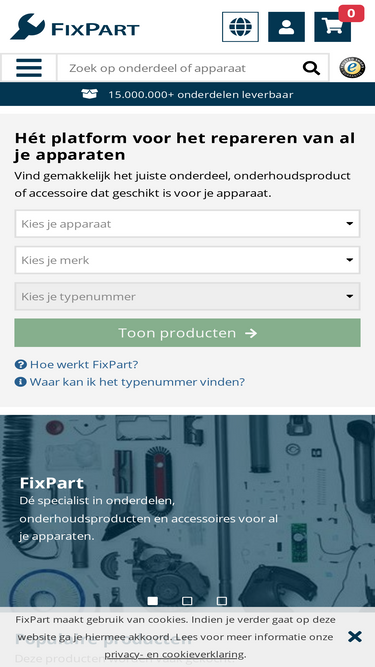
Task: Open the privacy- en cookieverklaring link
Action: [x=174, y=654]
